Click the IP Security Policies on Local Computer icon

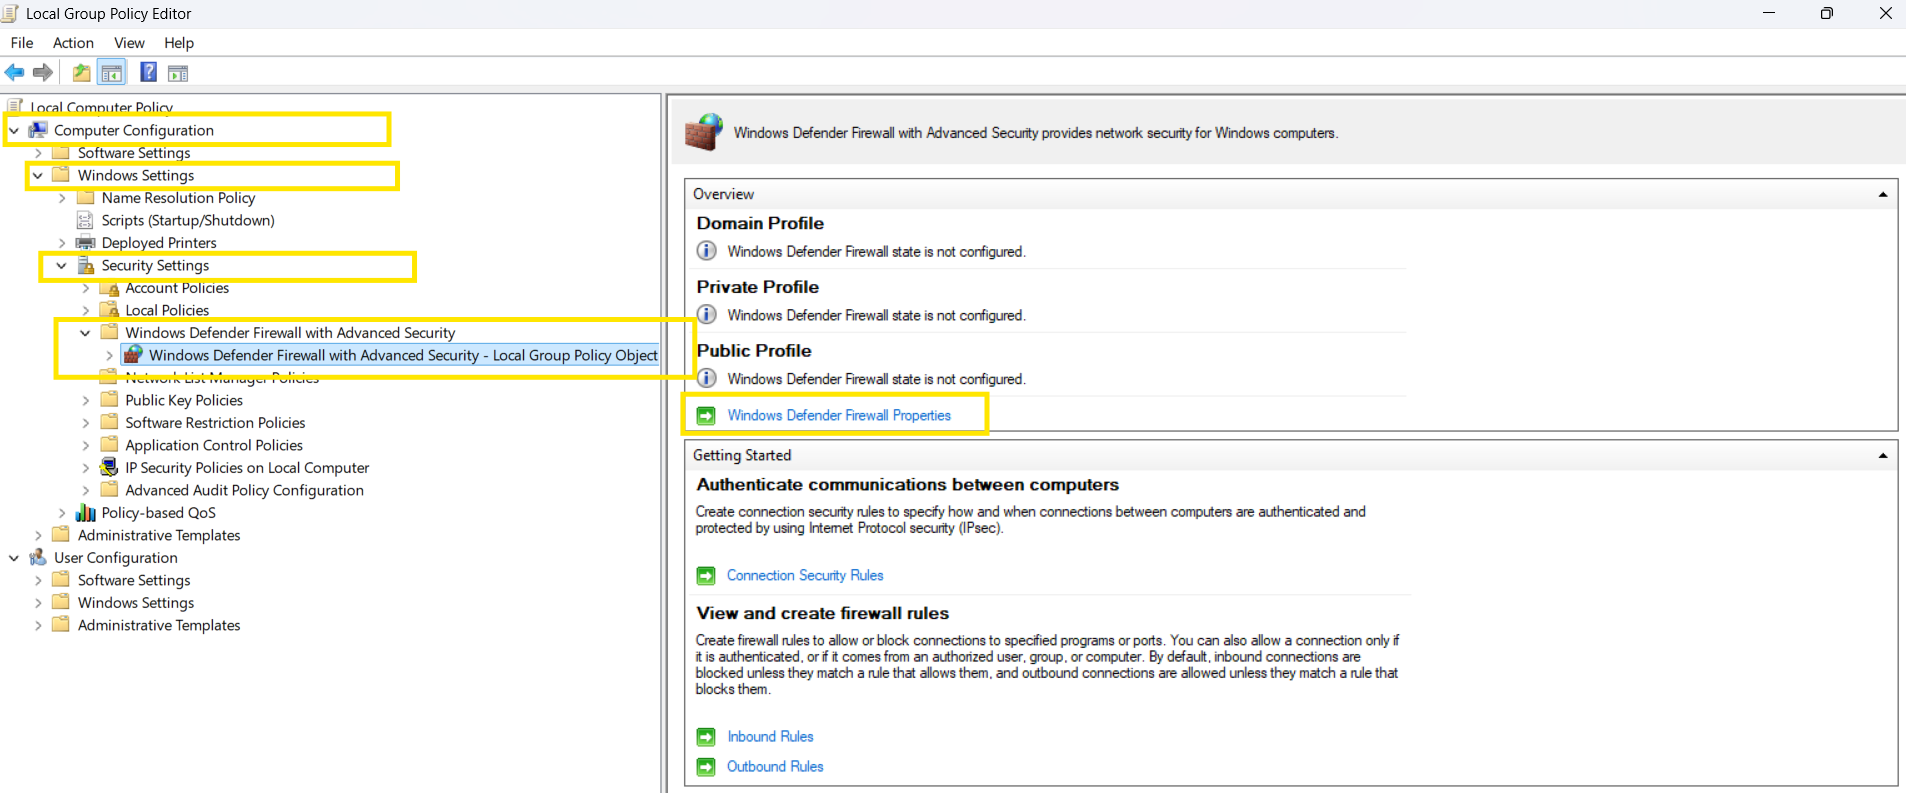(x=110, y=467)
